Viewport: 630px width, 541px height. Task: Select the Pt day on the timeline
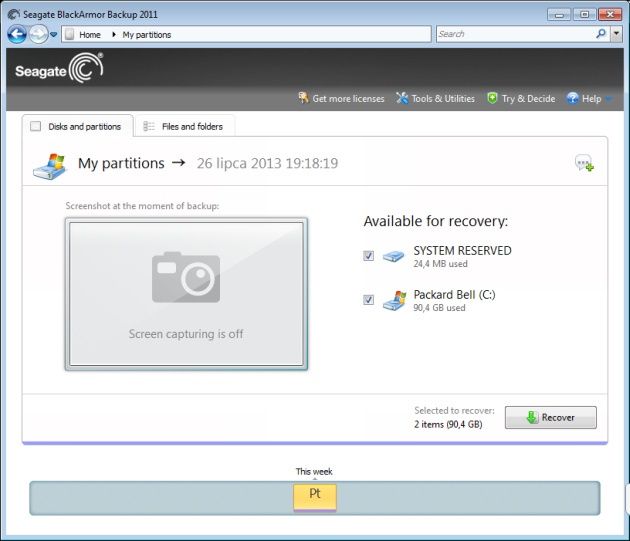click(x=315, y=497)
